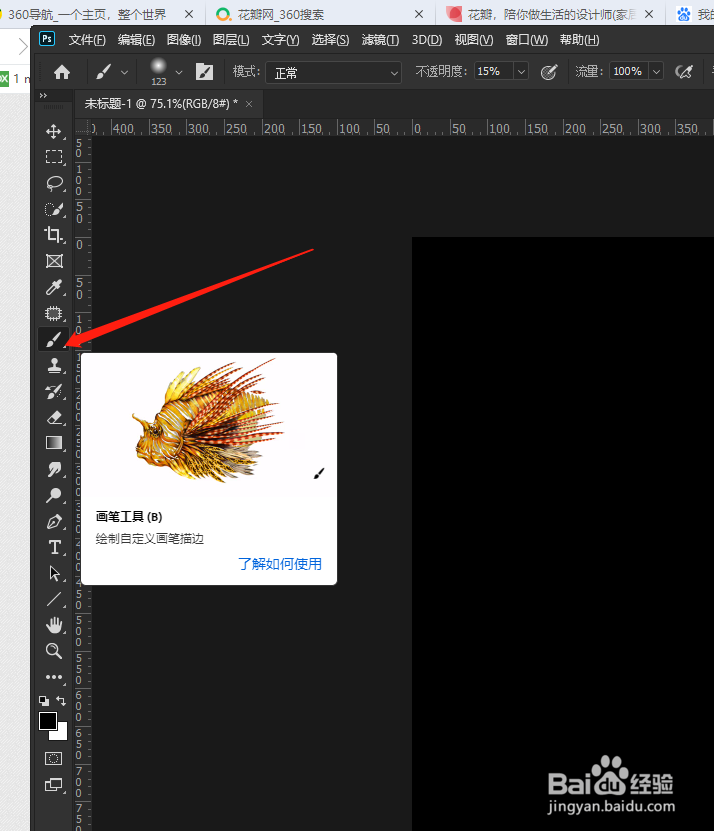
Task: Select the Pen tool
Action: point(54,521)
